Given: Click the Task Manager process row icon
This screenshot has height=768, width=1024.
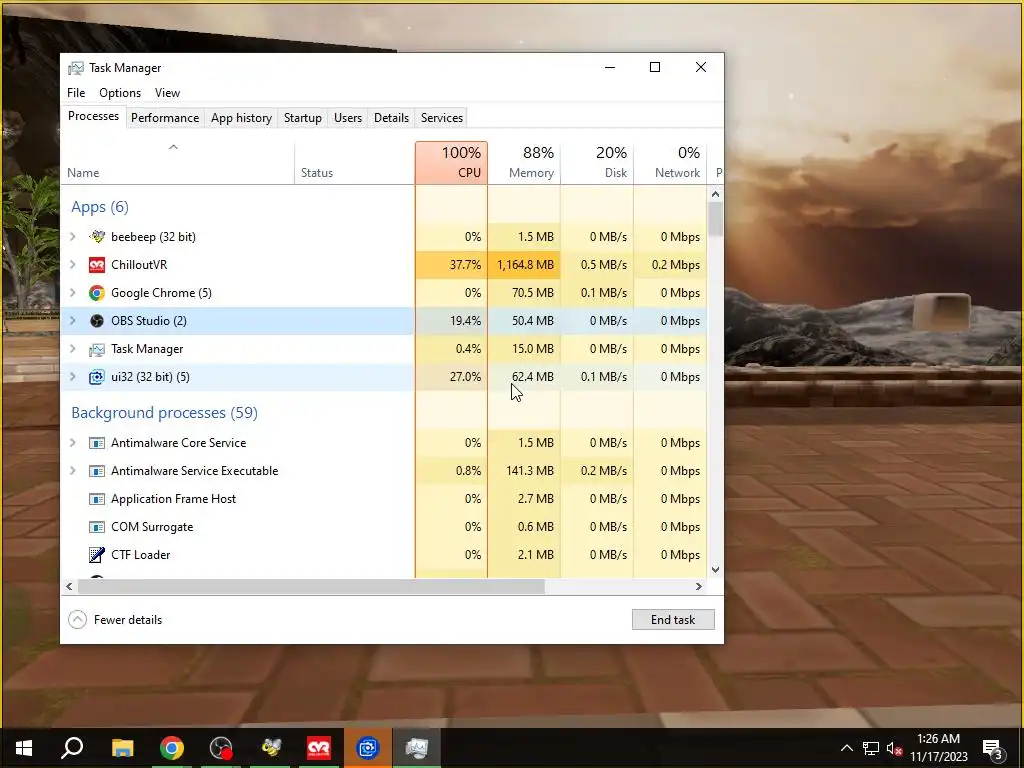Looking at the screenshot, I should tap(97, 349).
